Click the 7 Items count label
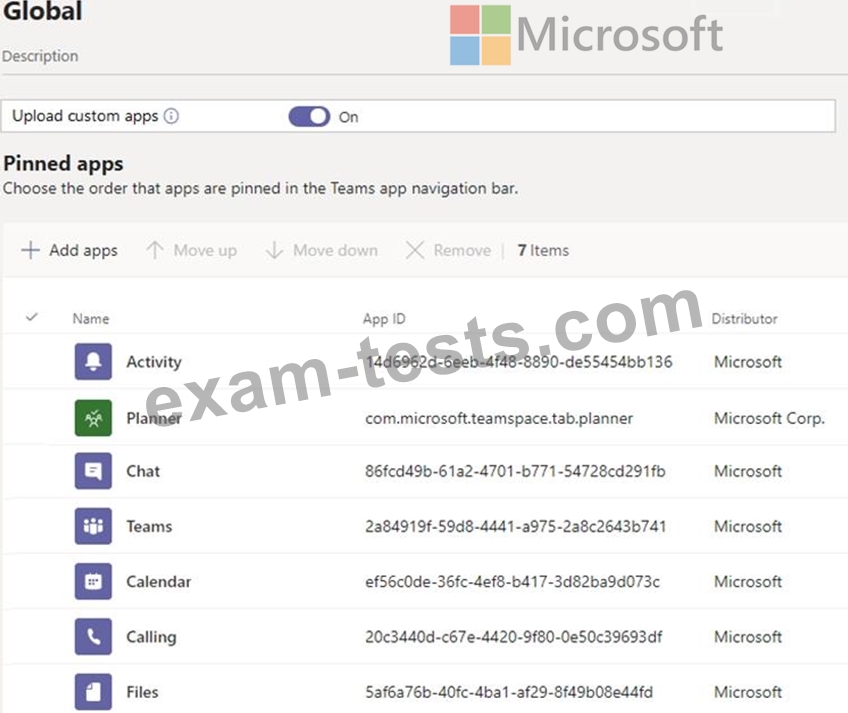Viewport: 848px width, 713px height. tap(543, 250)
